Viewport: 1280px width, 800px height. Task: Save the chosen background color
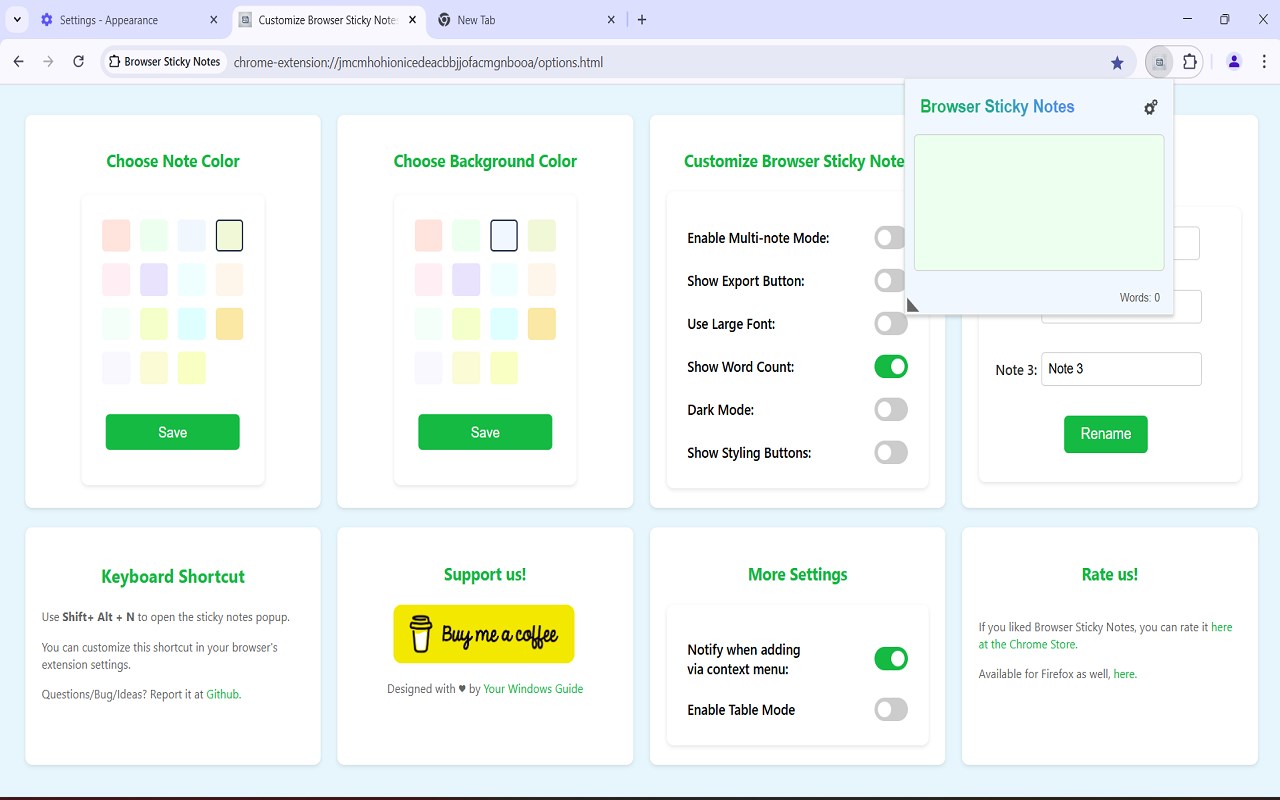click(x=485, y=432)
